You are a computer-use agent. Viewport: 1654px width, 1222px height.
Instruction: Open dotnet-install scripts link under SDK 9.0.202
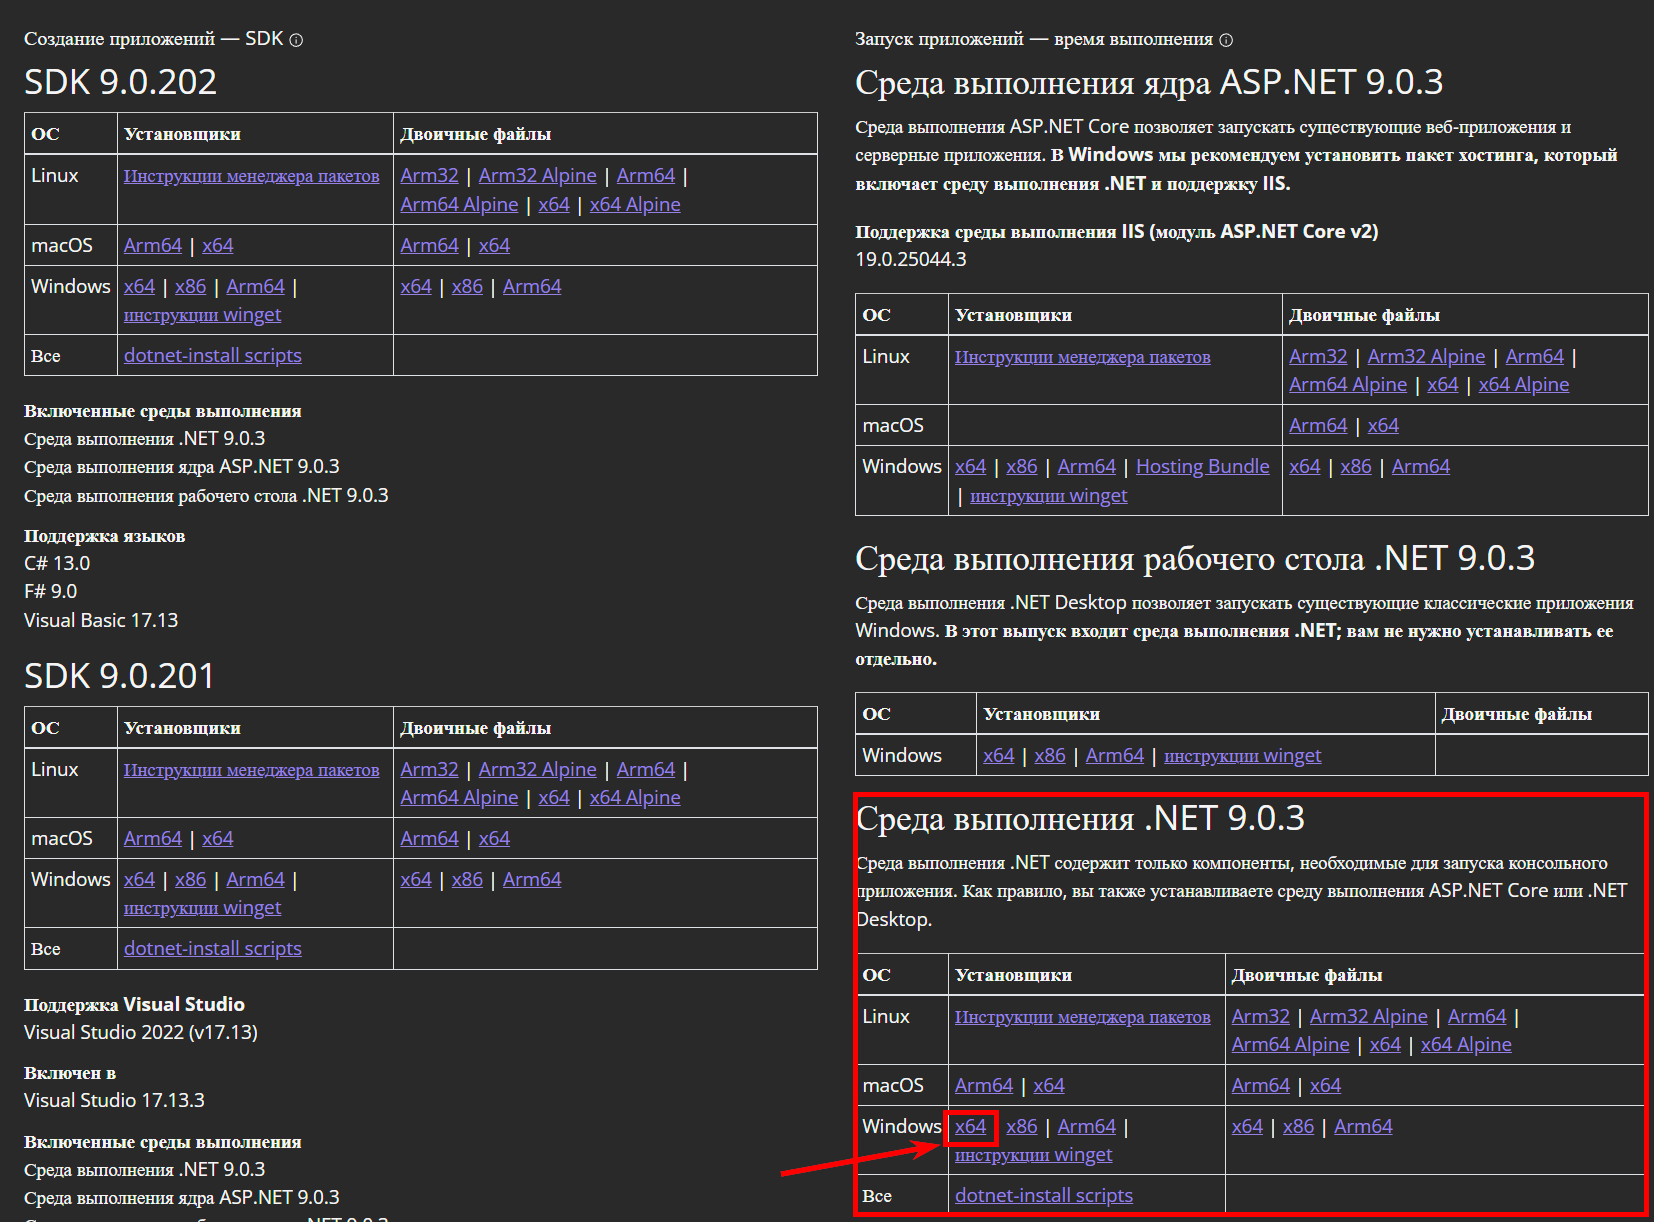(212, 356)
